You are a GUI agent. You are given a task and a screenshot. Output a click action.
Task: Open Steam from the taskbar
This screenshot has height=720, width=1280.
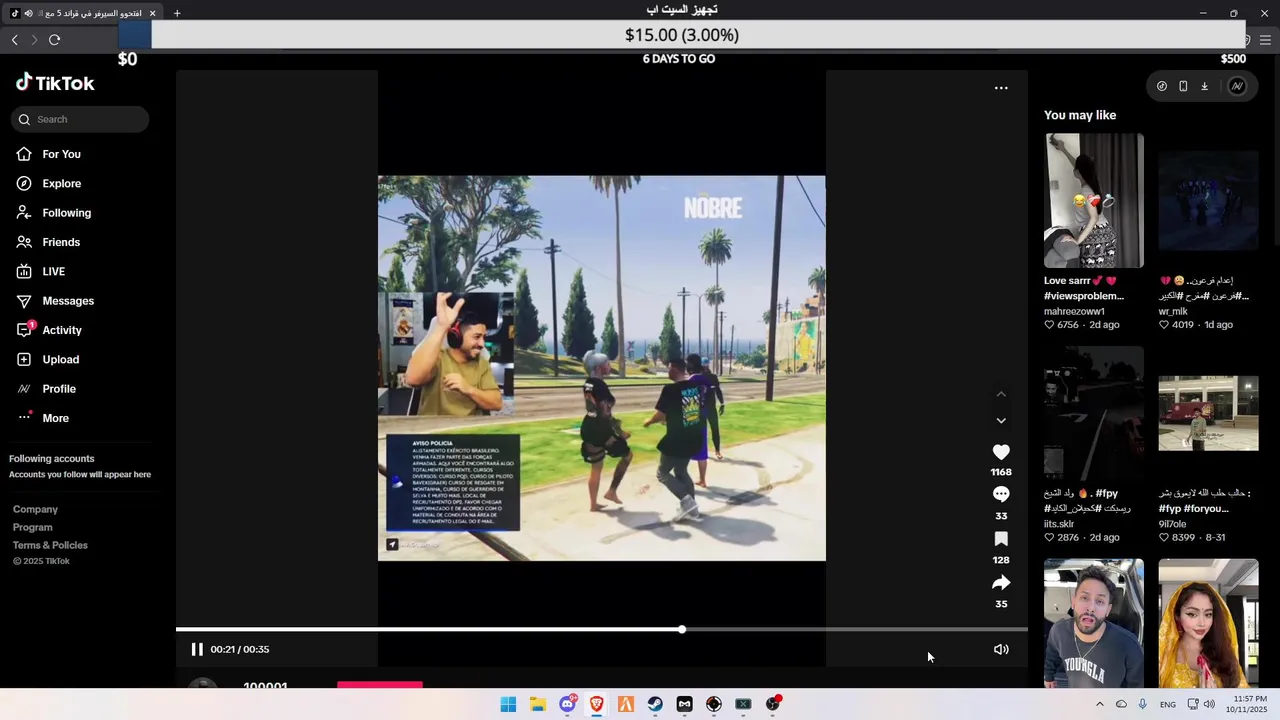coord(655,704)
